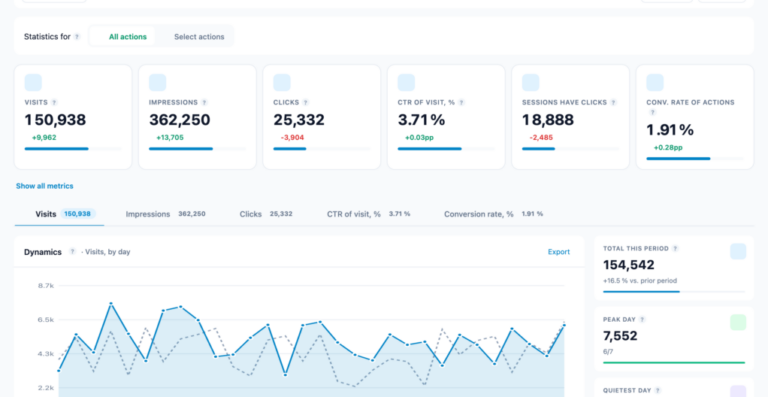Image resolution: width=768 pixels, height=397 pixels.
Task: Click the Impressions card icon
Action: pos(158,83)
